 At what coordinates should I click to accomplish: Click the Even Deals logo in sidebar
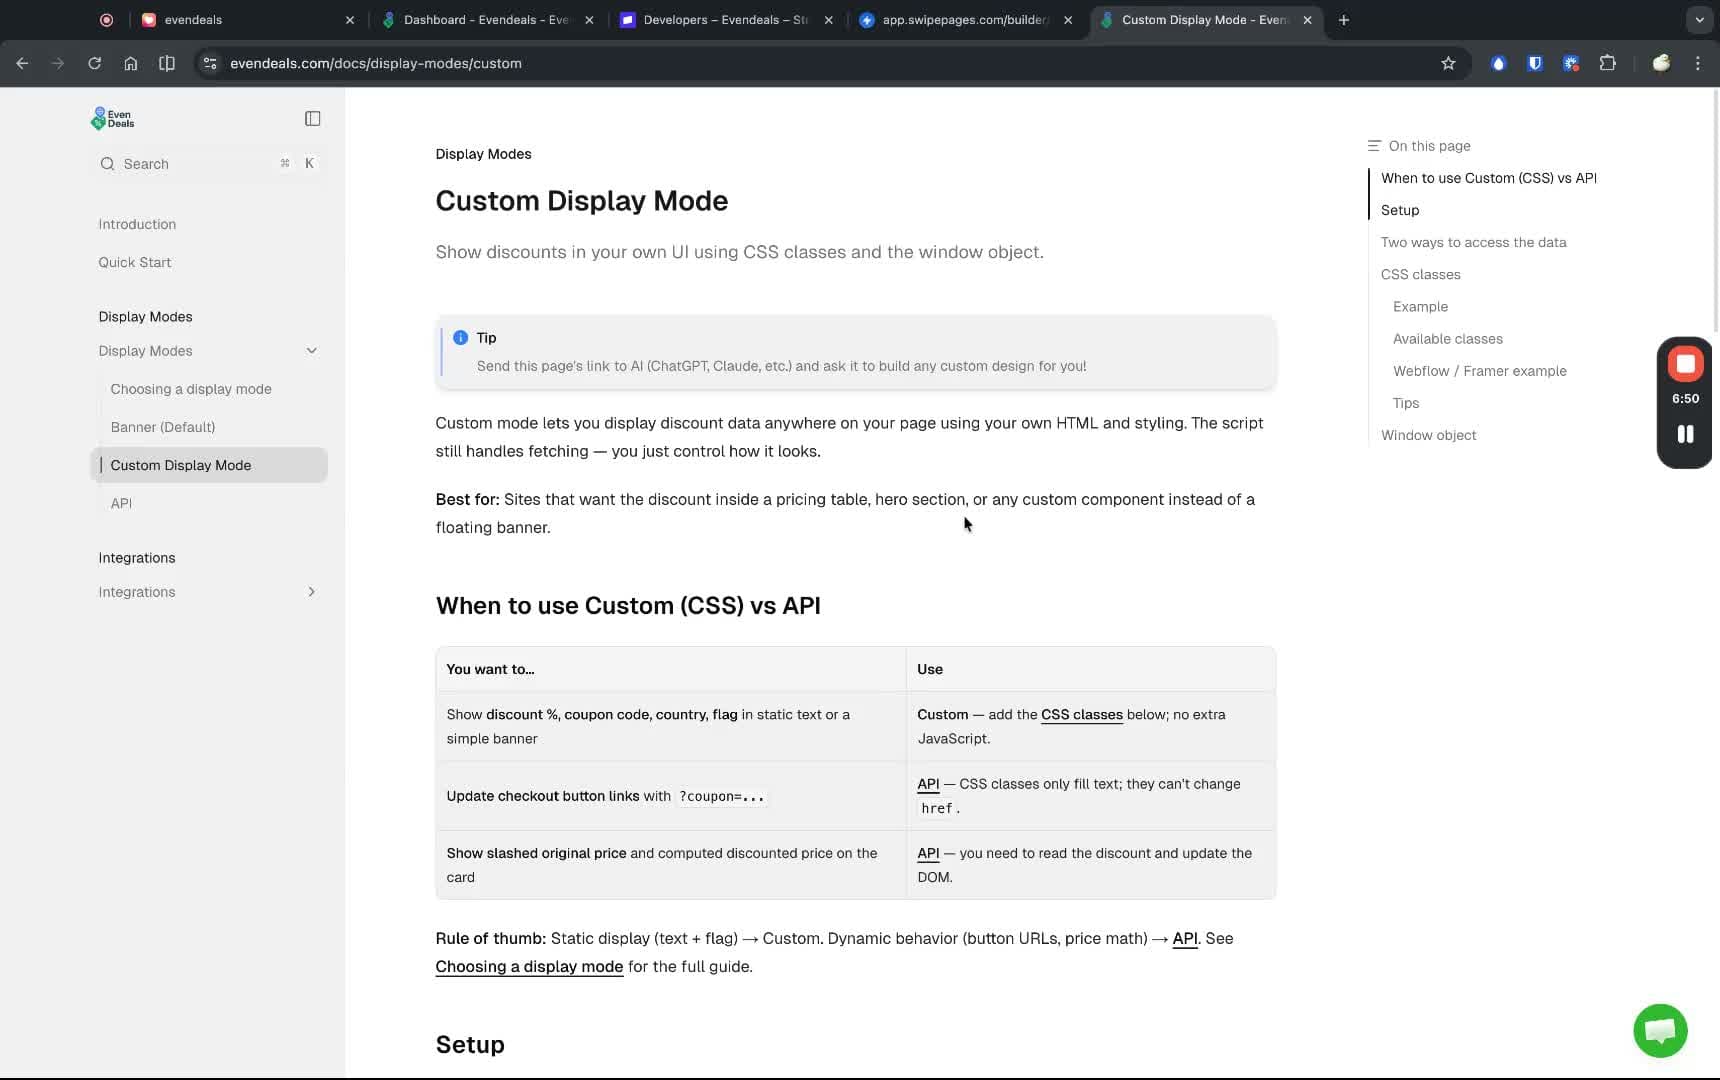tap(111, 118)
